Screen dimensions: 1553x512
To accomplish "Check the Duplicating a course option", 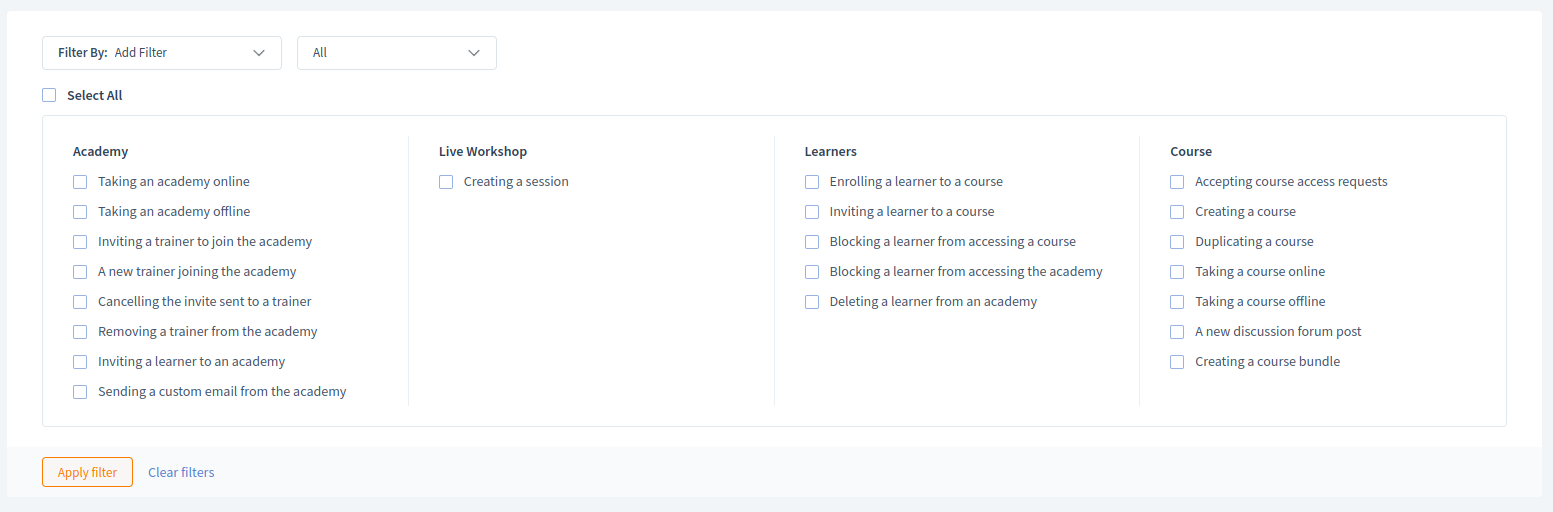I will click(x=1177, y=242).
